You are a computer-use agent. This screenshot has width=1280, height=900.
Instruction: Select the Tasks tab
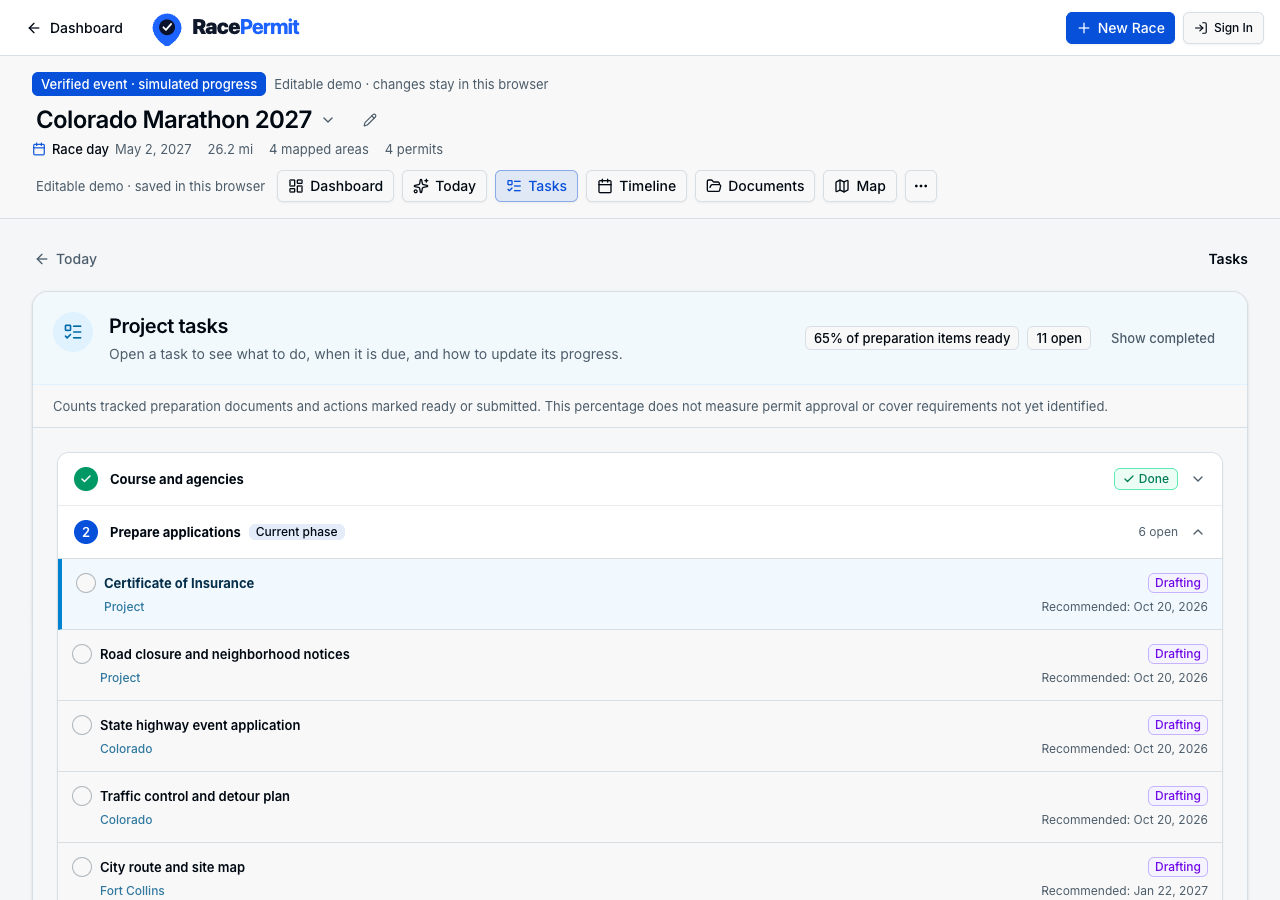pos(536,186)
